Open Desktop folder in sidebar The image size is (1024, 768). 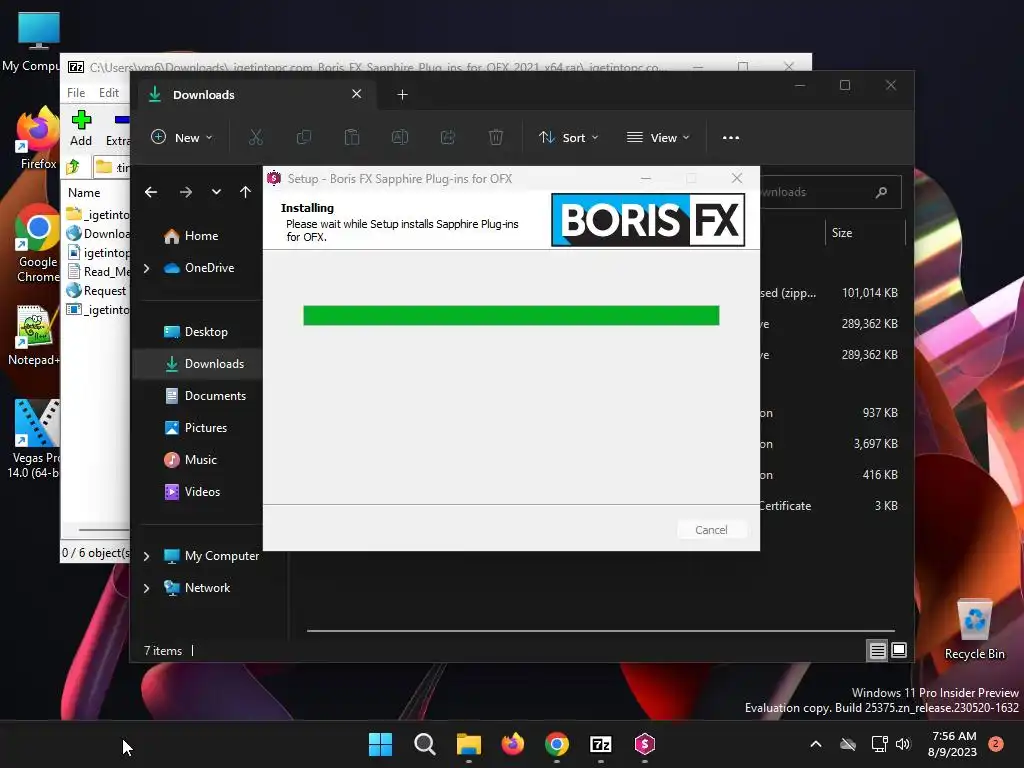[196, 332]
